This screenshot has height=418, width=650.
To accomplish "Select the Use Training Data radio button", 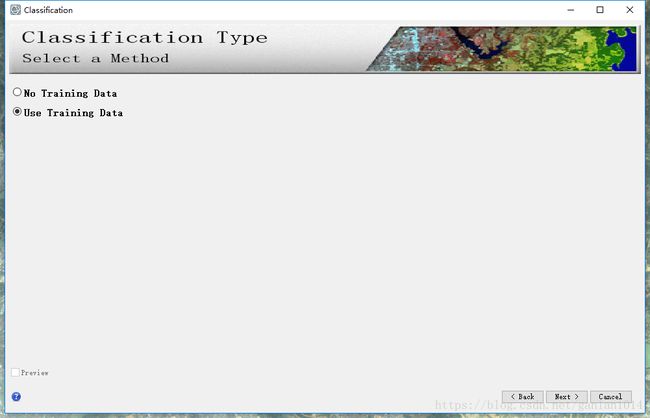I will coord(17,112).
